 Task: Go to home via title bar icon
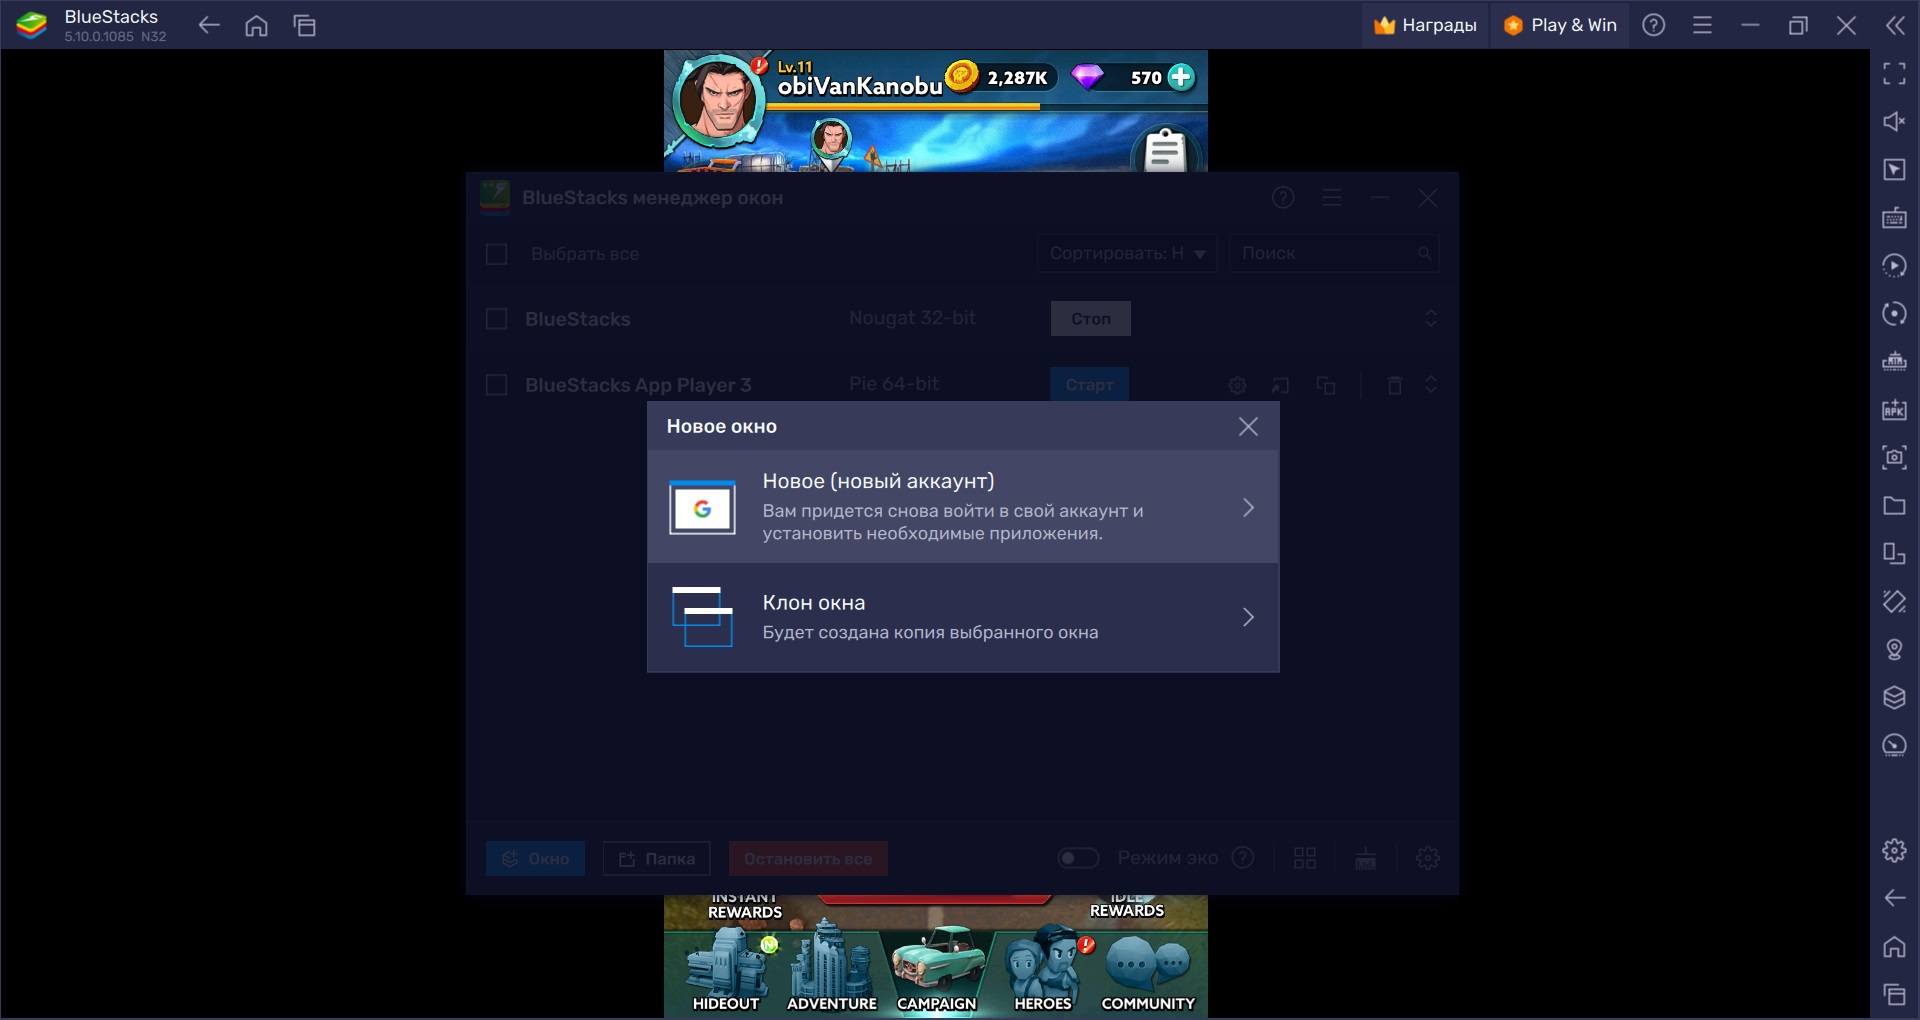pyautogui.click(x=257, y=25)
